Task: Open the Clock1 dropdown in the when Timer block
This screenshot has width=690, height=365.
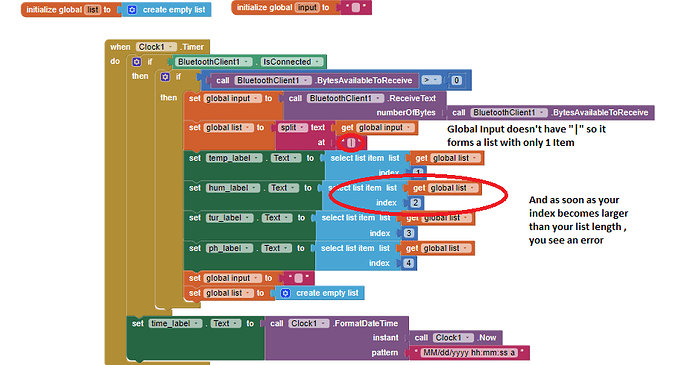Action: pyautogui.click(x=156, y=47)
